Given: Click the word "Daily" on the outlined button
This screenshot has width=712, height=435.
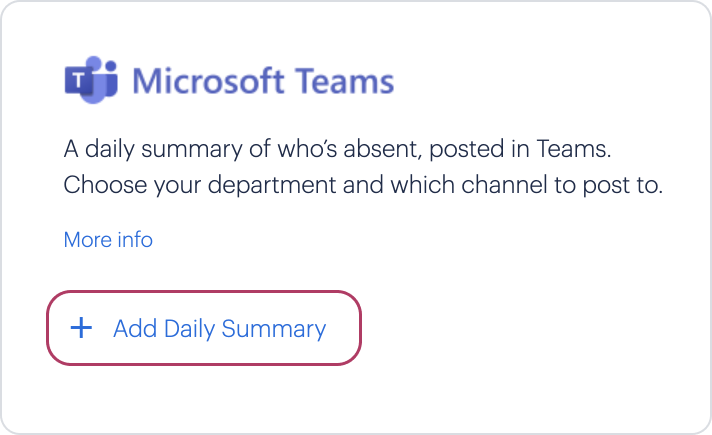Looking at the screenshot, I should [x=189, y=329].
